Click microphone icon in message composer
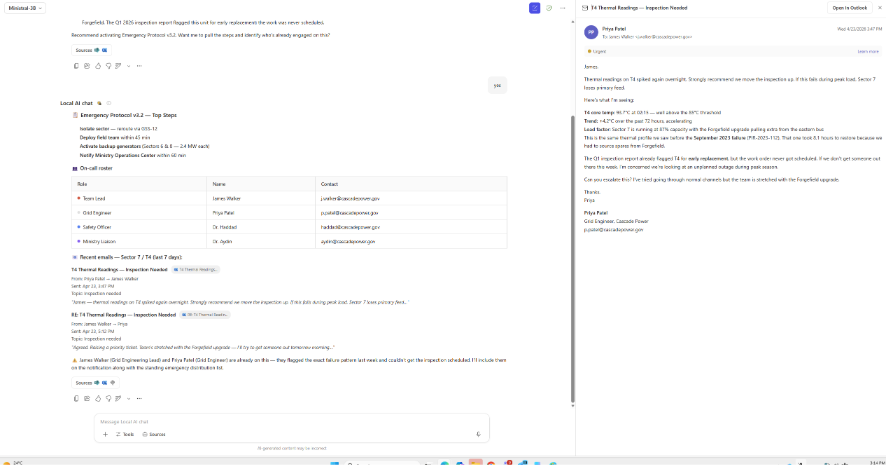Screen dimensions: 886x465 (x=478, y=434)
